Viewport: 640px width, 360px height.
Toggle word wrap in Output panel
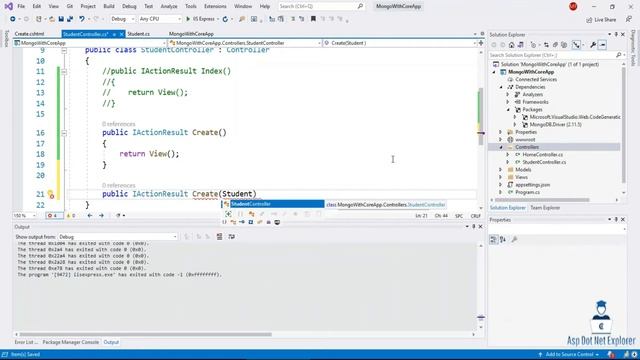point(231,237)
